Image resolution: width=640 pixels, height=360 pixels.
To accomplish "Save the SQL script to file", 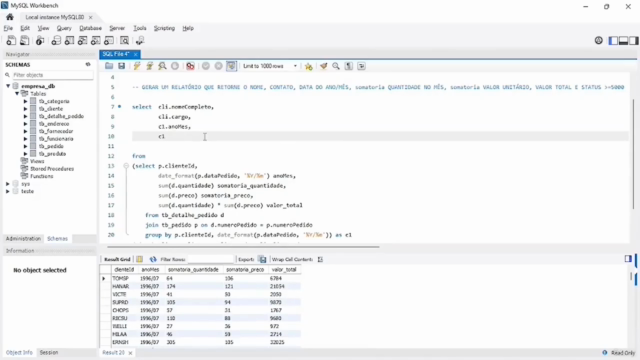I will click(121, 66).
